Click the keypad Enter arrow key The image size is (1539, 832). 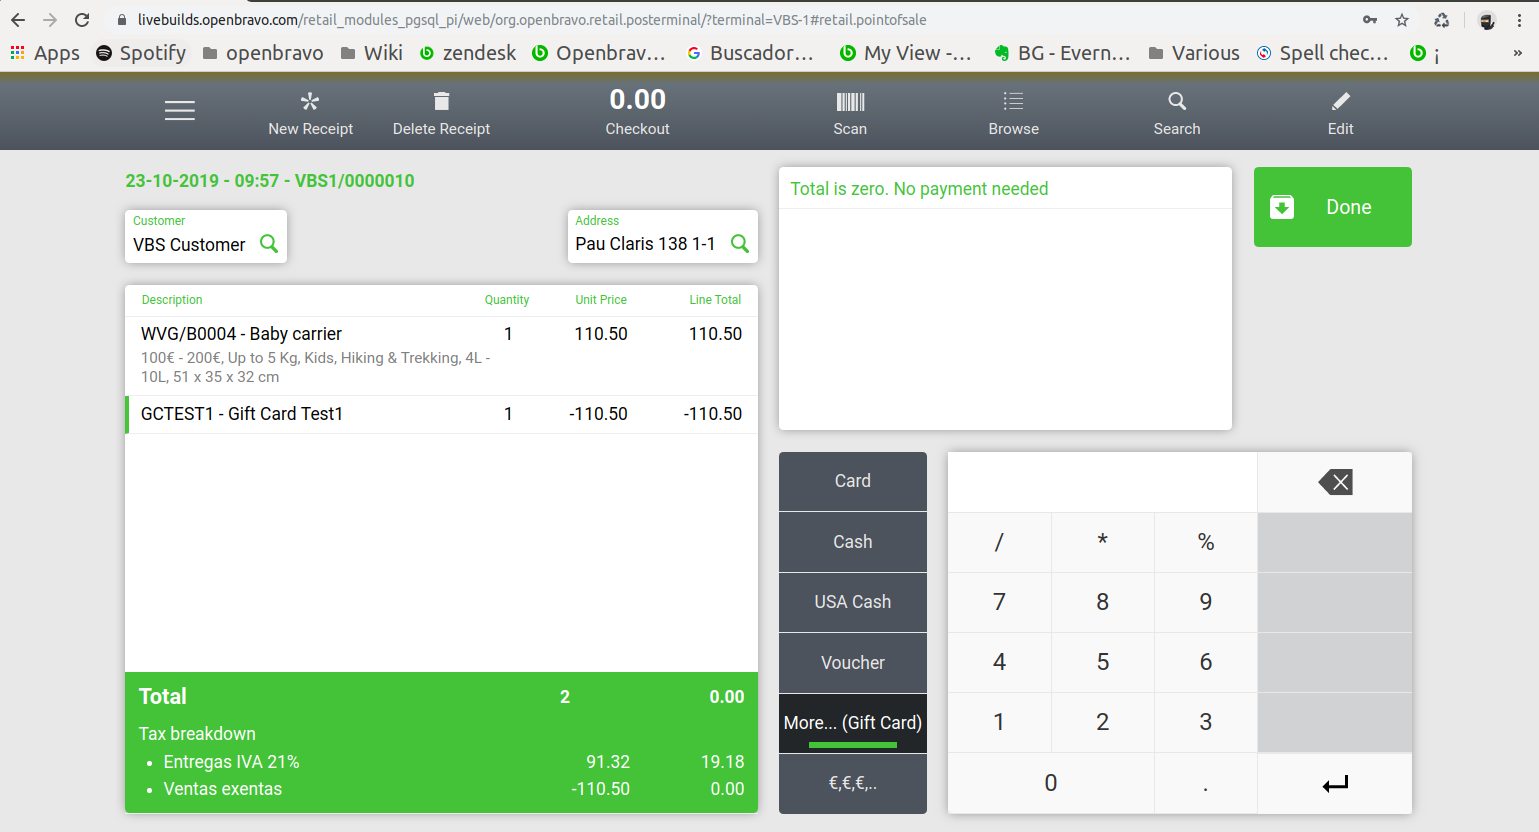(x=1335, y=783)
